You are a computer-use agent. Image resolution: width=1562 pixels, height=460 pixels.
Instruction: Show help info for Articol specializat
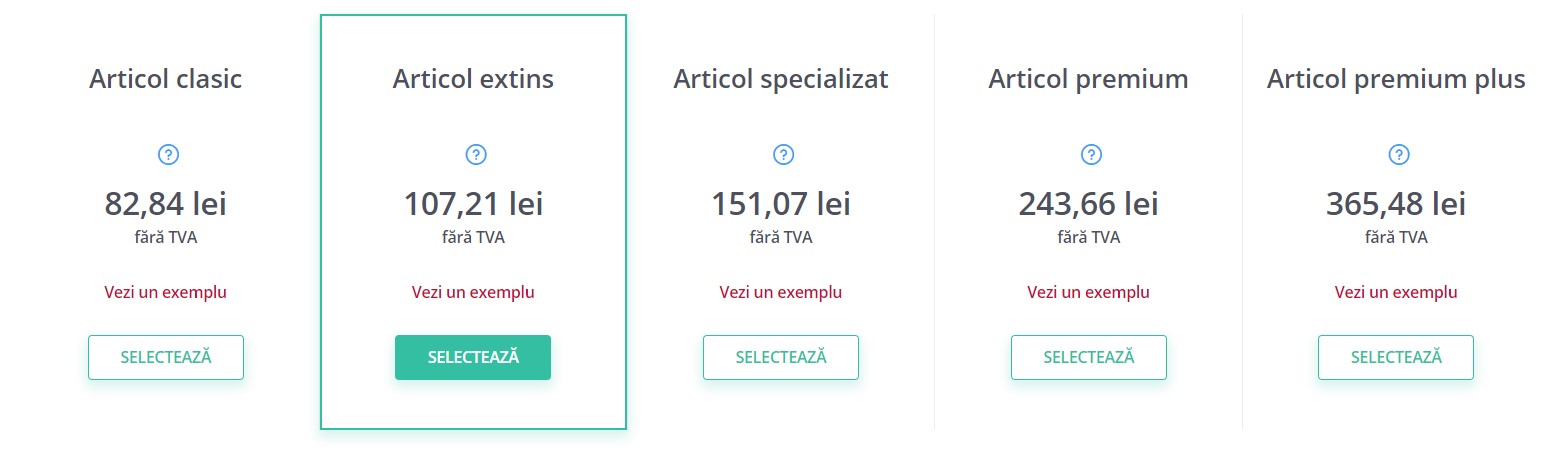click(x=783, y=155)
